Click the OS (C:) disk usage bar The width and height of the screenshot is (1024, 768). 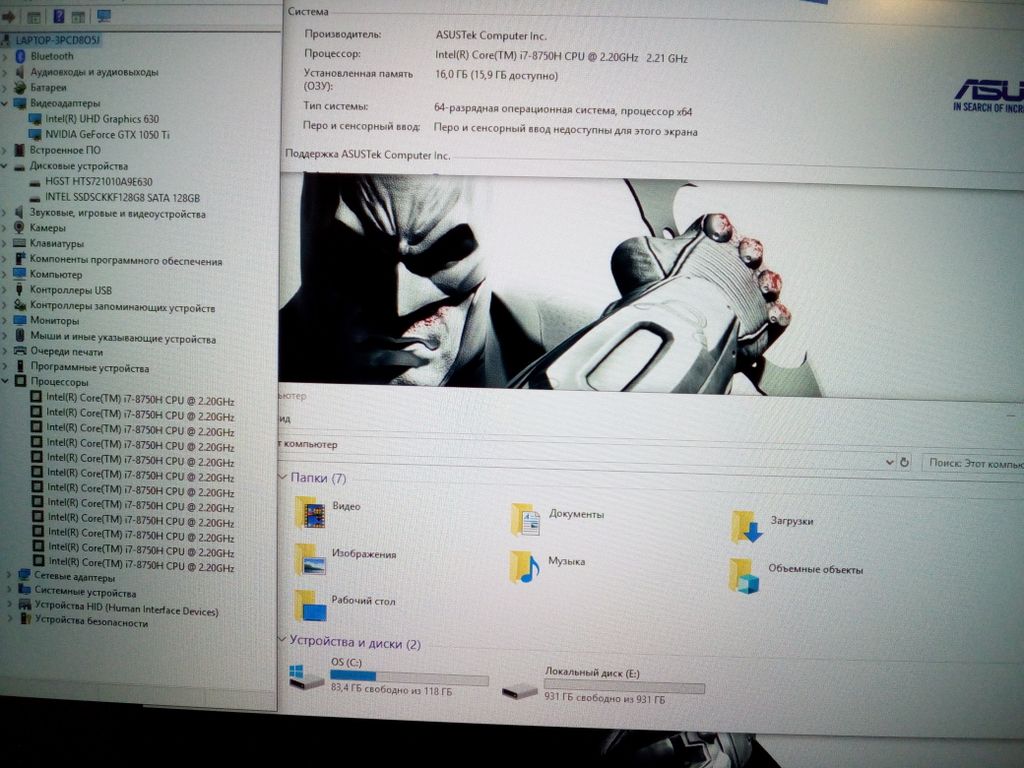pos(409,677)
